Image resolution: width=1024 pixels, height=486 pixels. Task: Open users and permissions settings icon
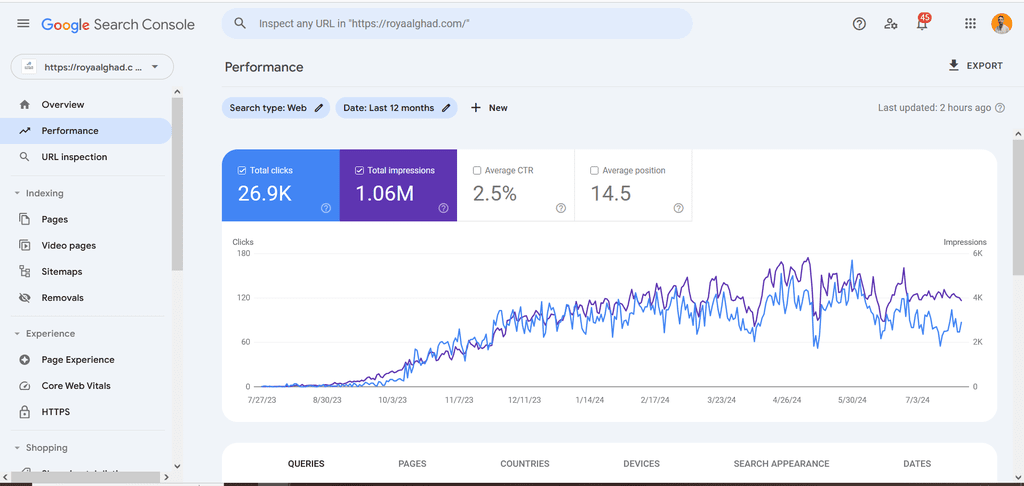tap(891, 24)
